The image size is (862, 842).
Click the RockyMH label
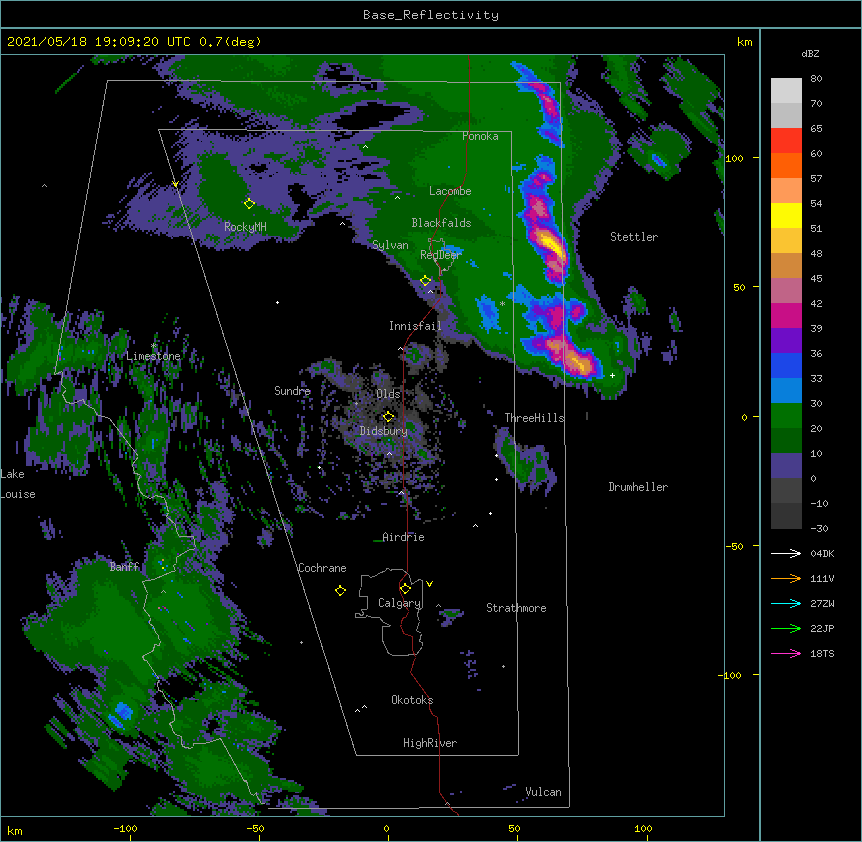[x=245, y=227]
